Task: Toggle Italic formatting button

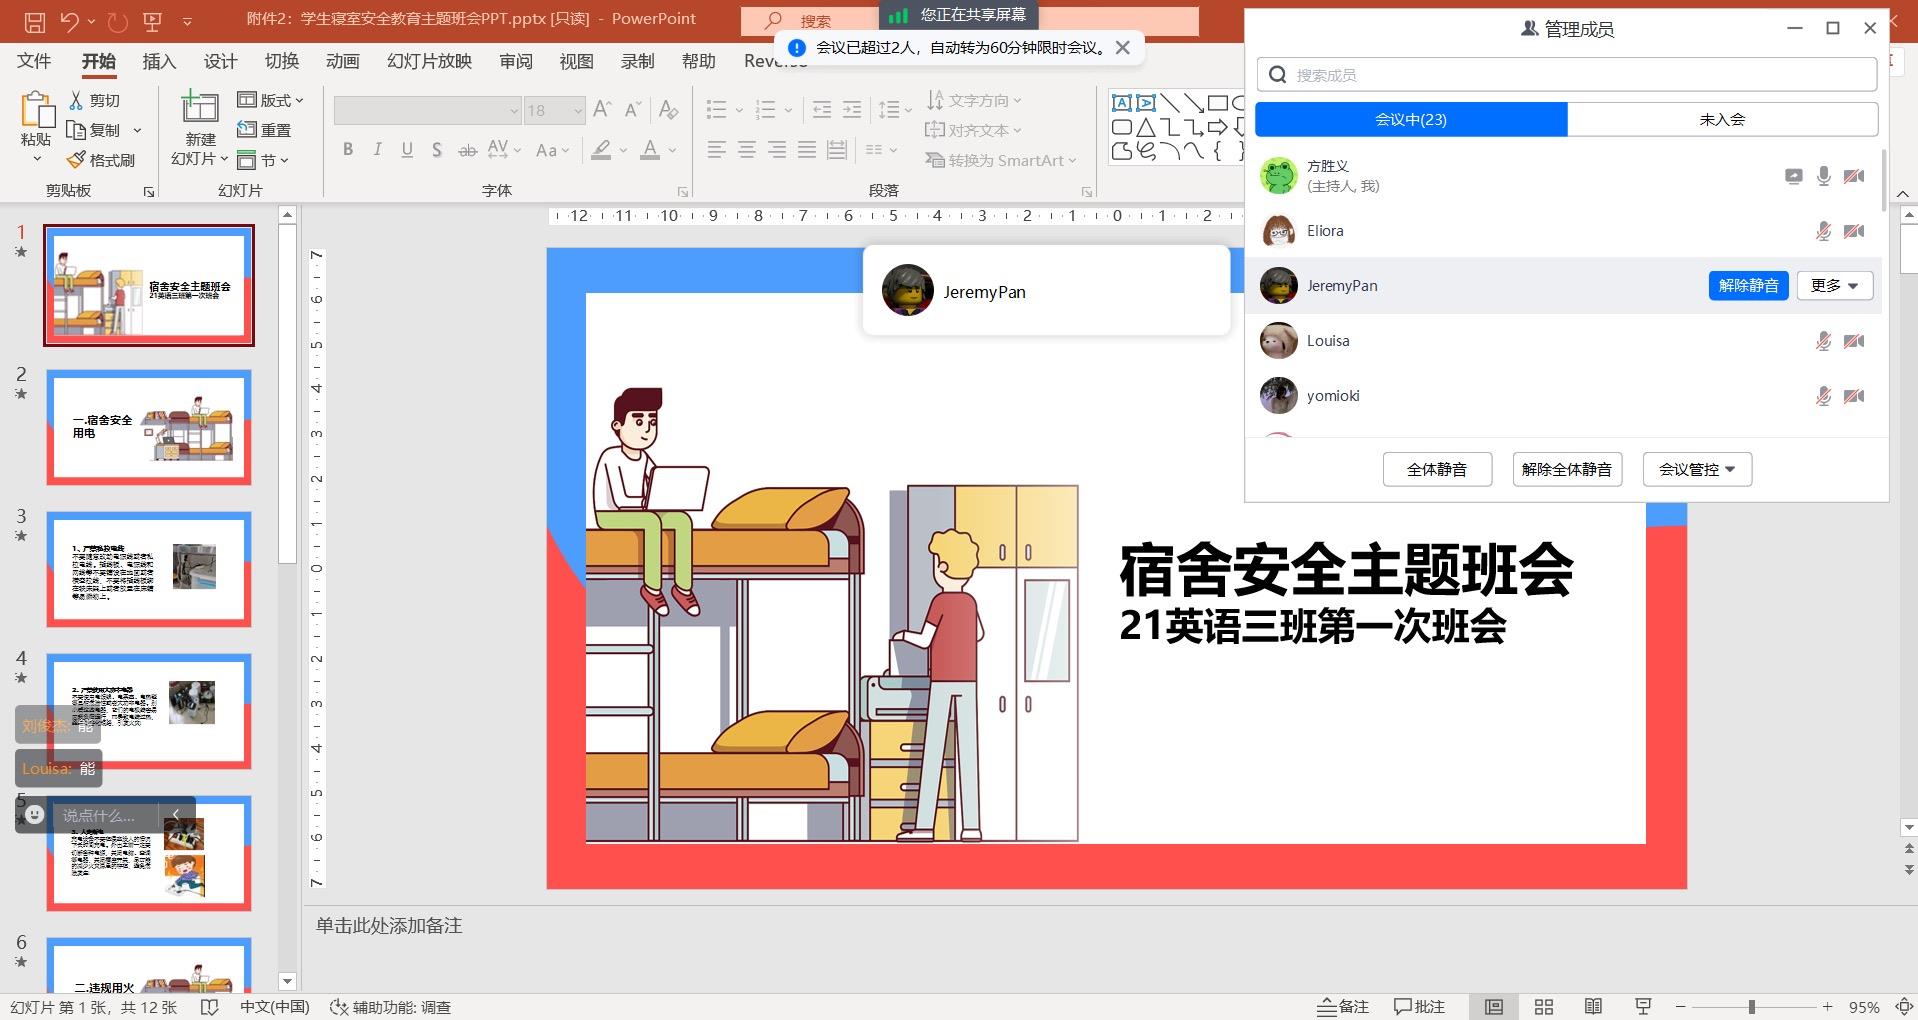Action: tap(377, 150)
